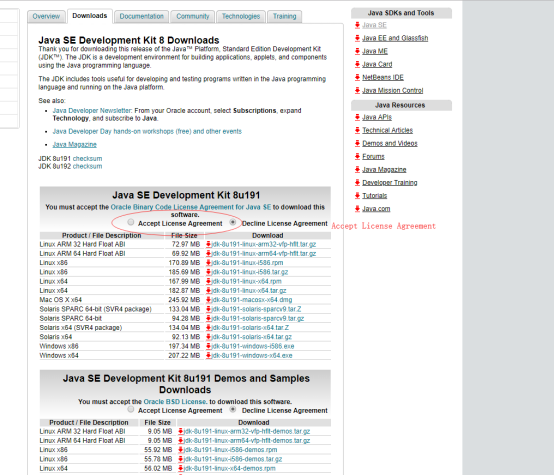
Task: Select the Downloads tab
Action: [90, 16]
